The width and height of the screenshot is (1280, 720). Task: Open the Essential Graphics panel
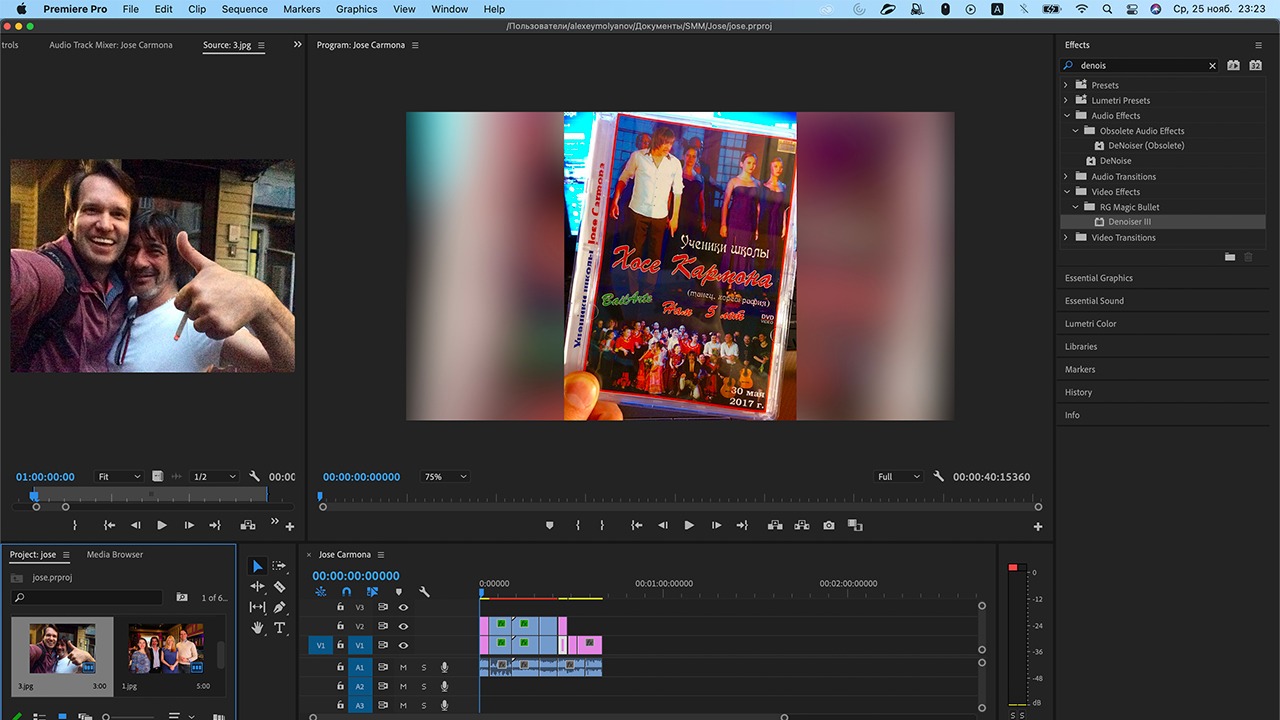(x=1098, y=278)
